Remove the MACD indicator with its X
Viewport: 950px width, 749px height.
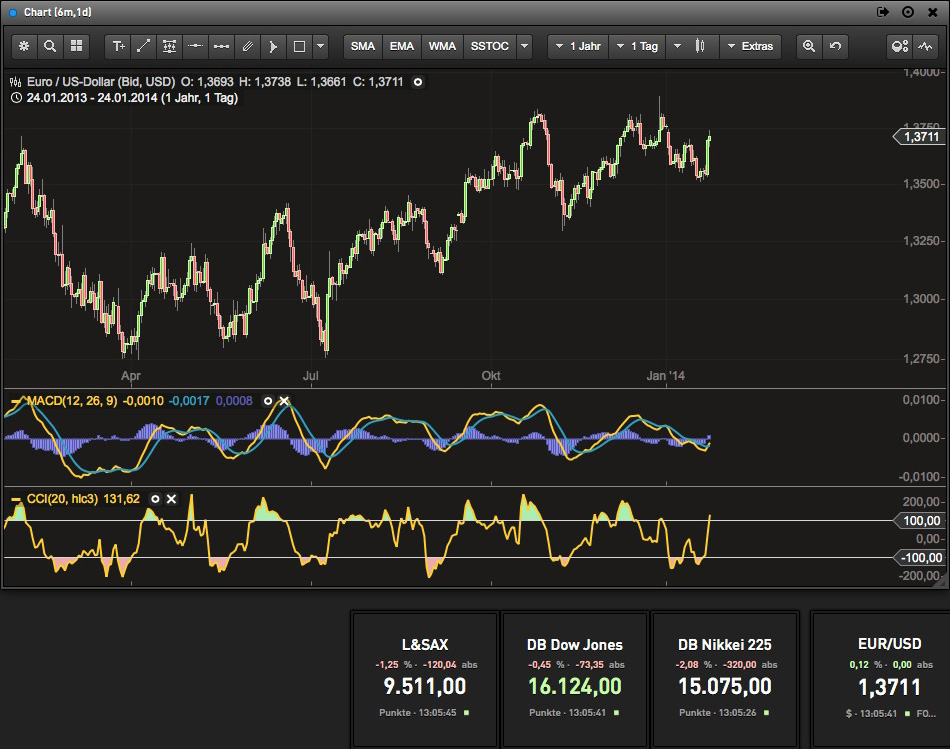click(284, 401)
